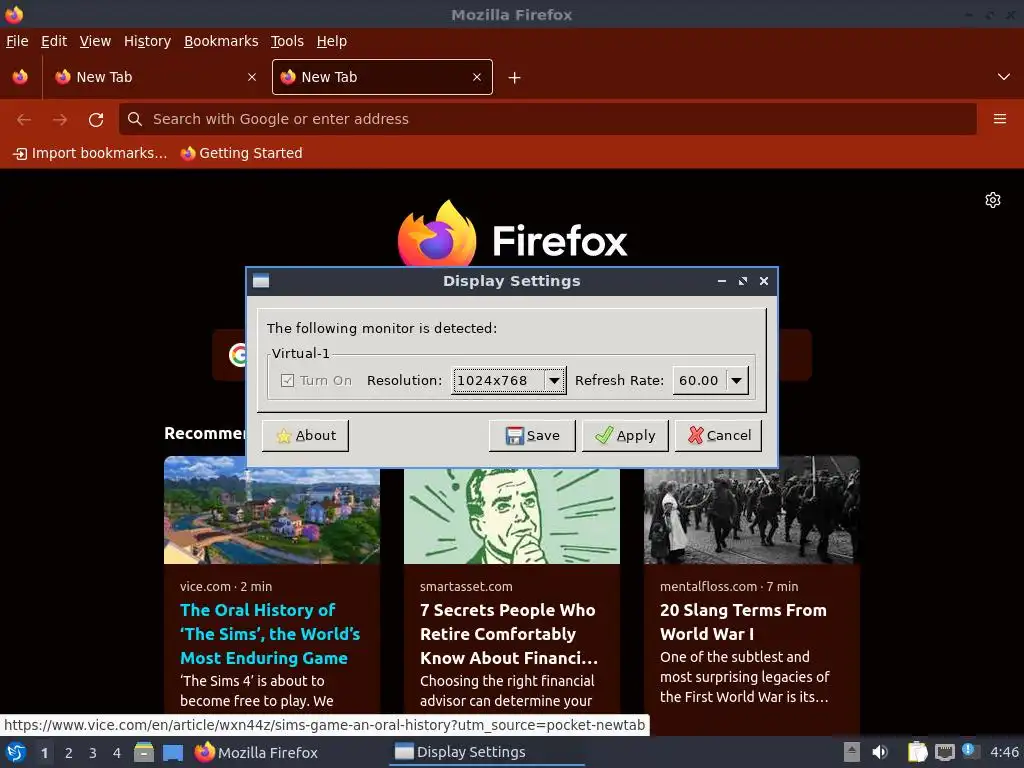Click the Firefox View pinned icon
This screenshot has height=768, width=1024.
point(20,77)
